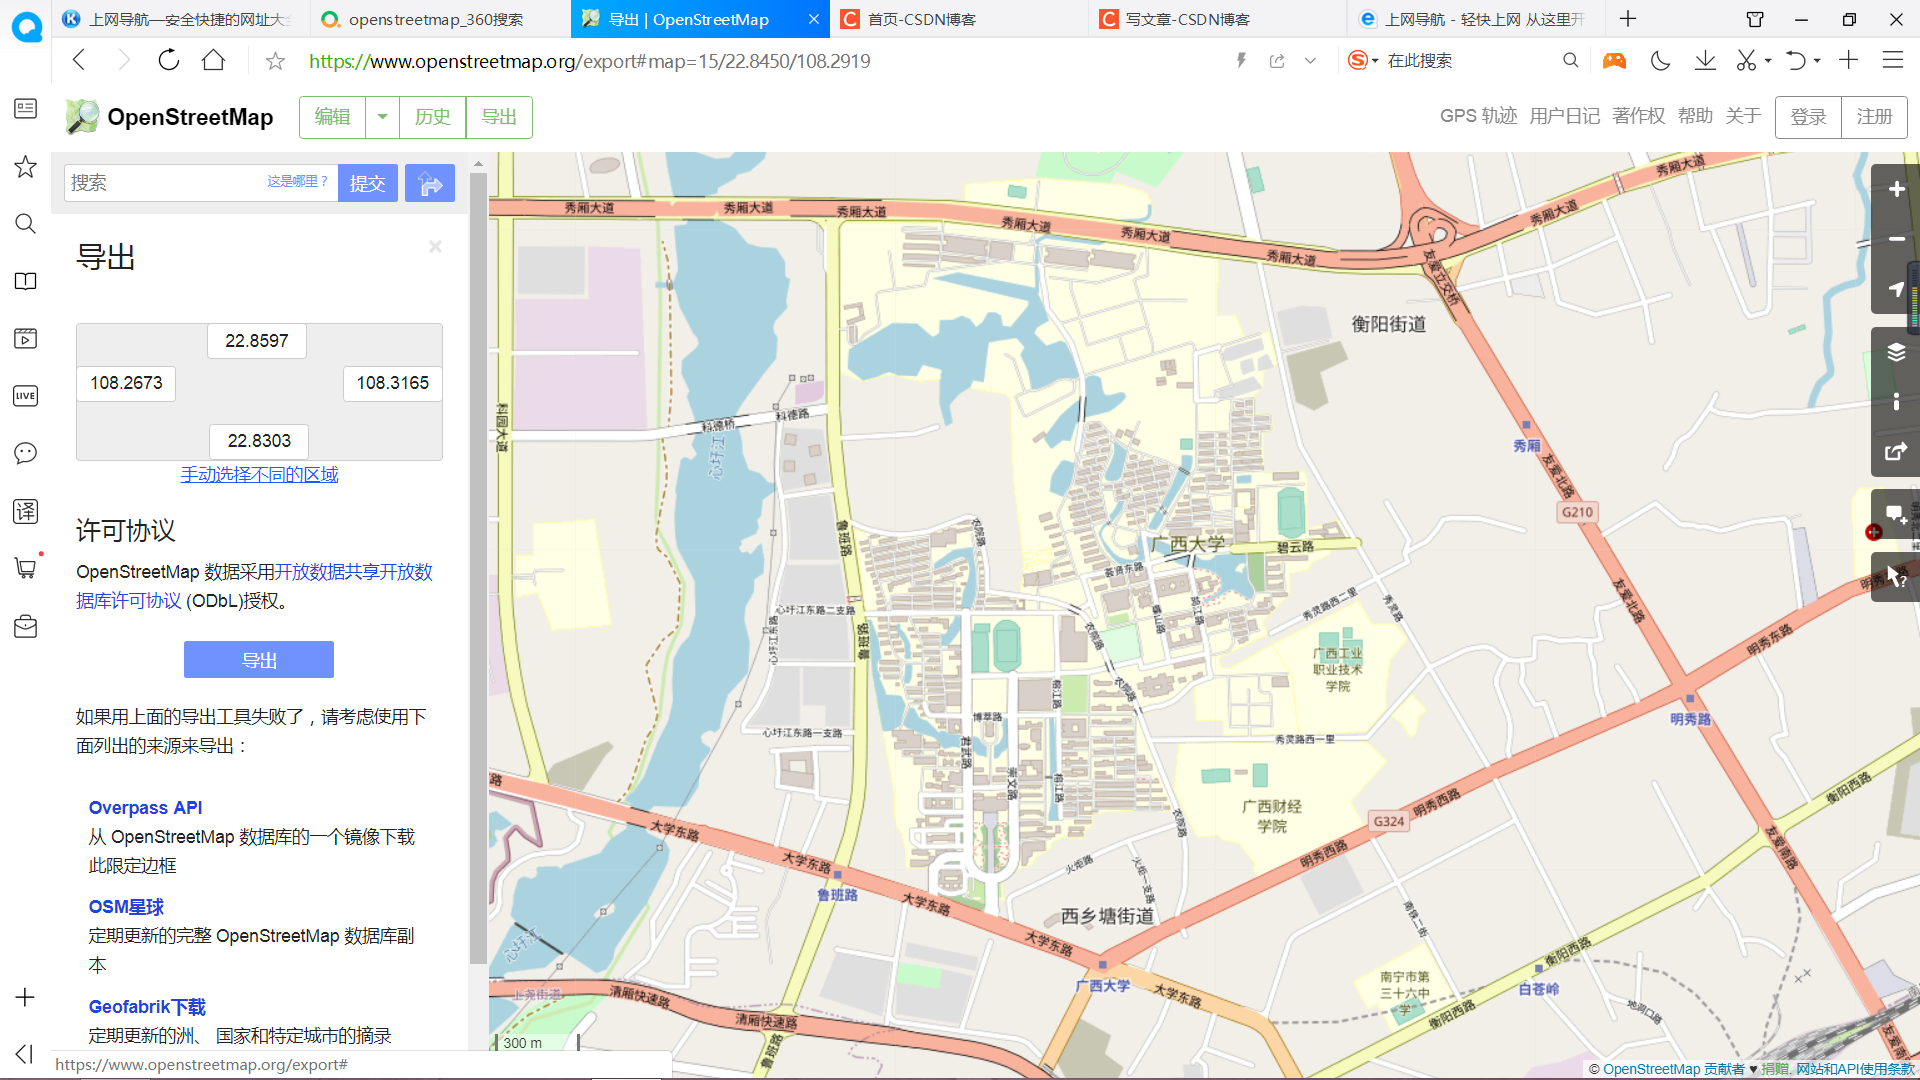
Task: Open the Overpass API link
Action: (145, 807)
